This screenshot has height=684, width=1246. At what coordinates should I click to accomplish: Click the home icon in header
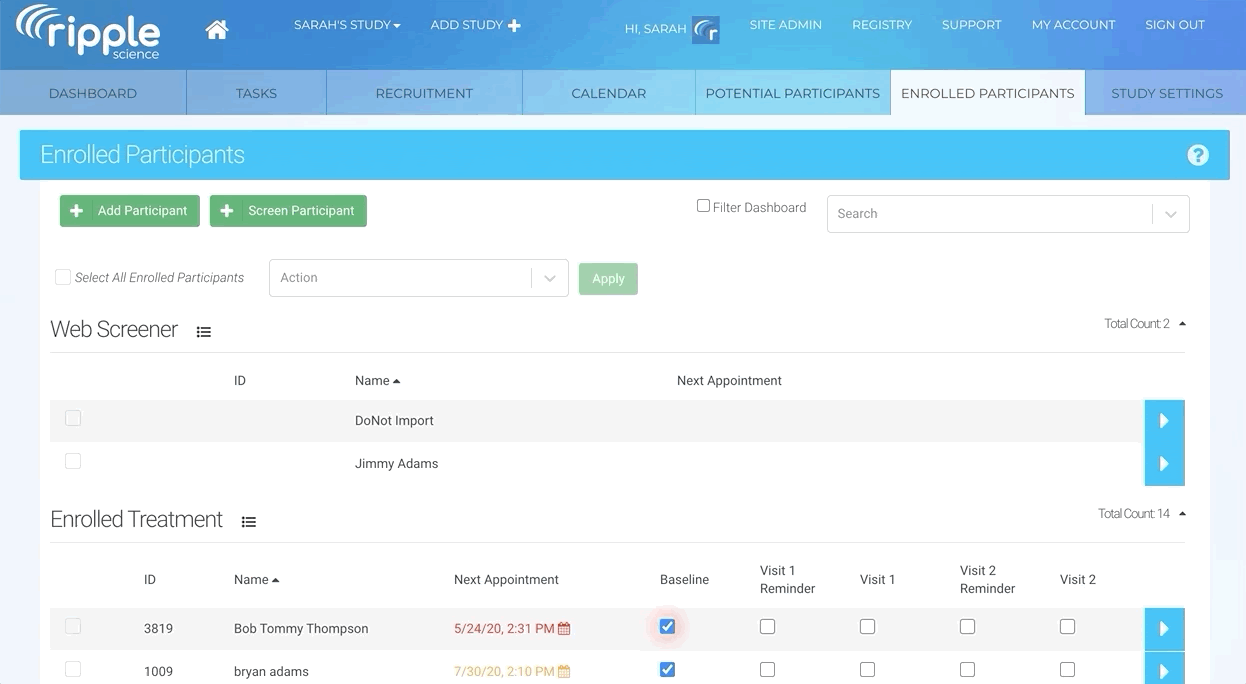(216, 29)
